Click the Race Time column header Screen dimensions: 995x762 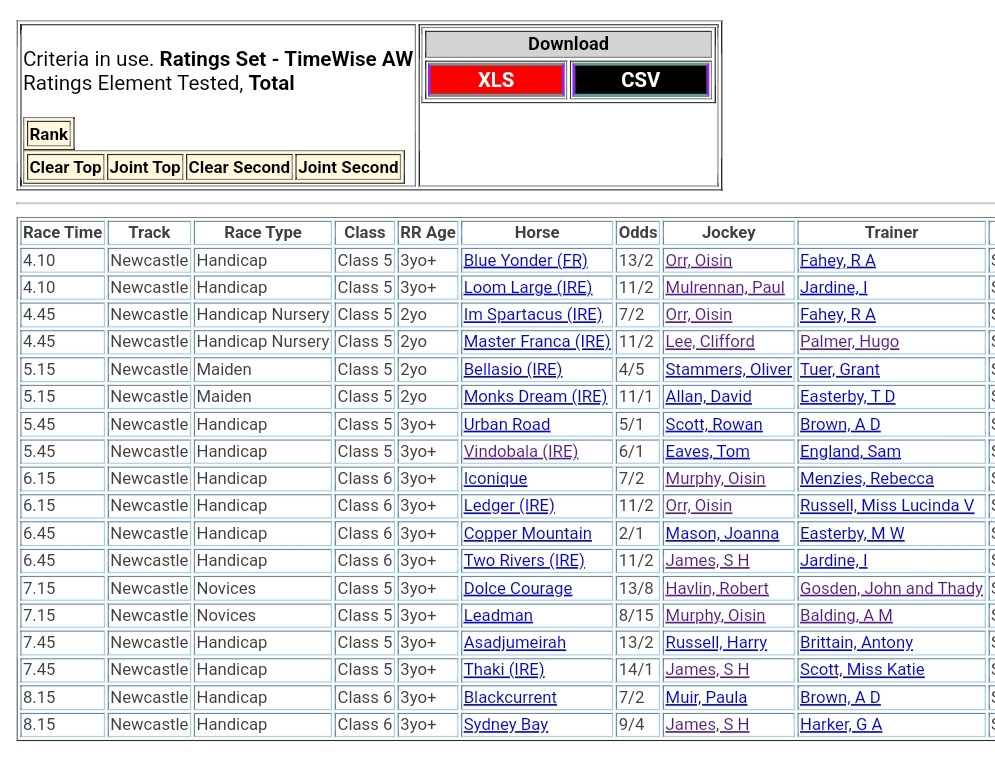click(x=62, y=232)
